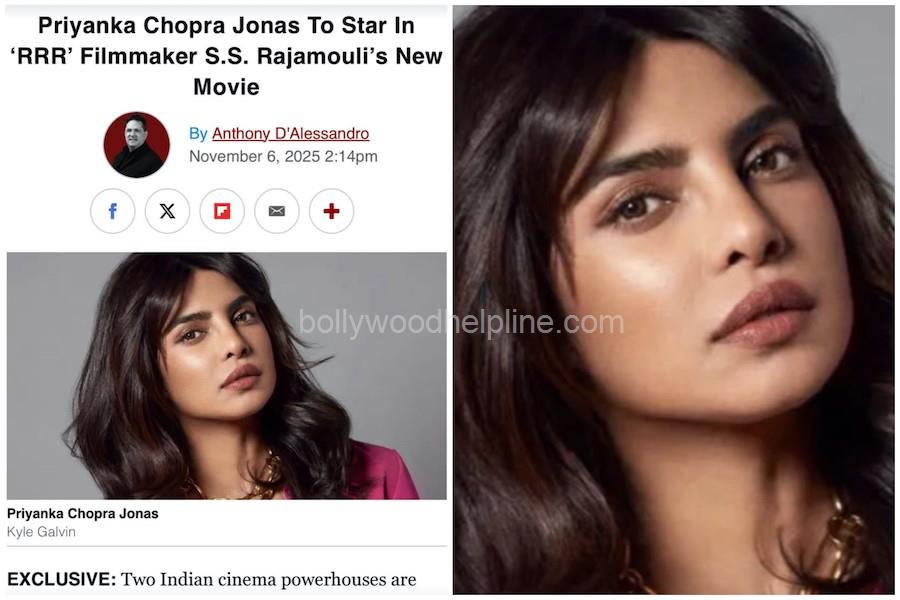Share the article on X
Viewport: 900px width, 600px height.
[x=167, y=211]
